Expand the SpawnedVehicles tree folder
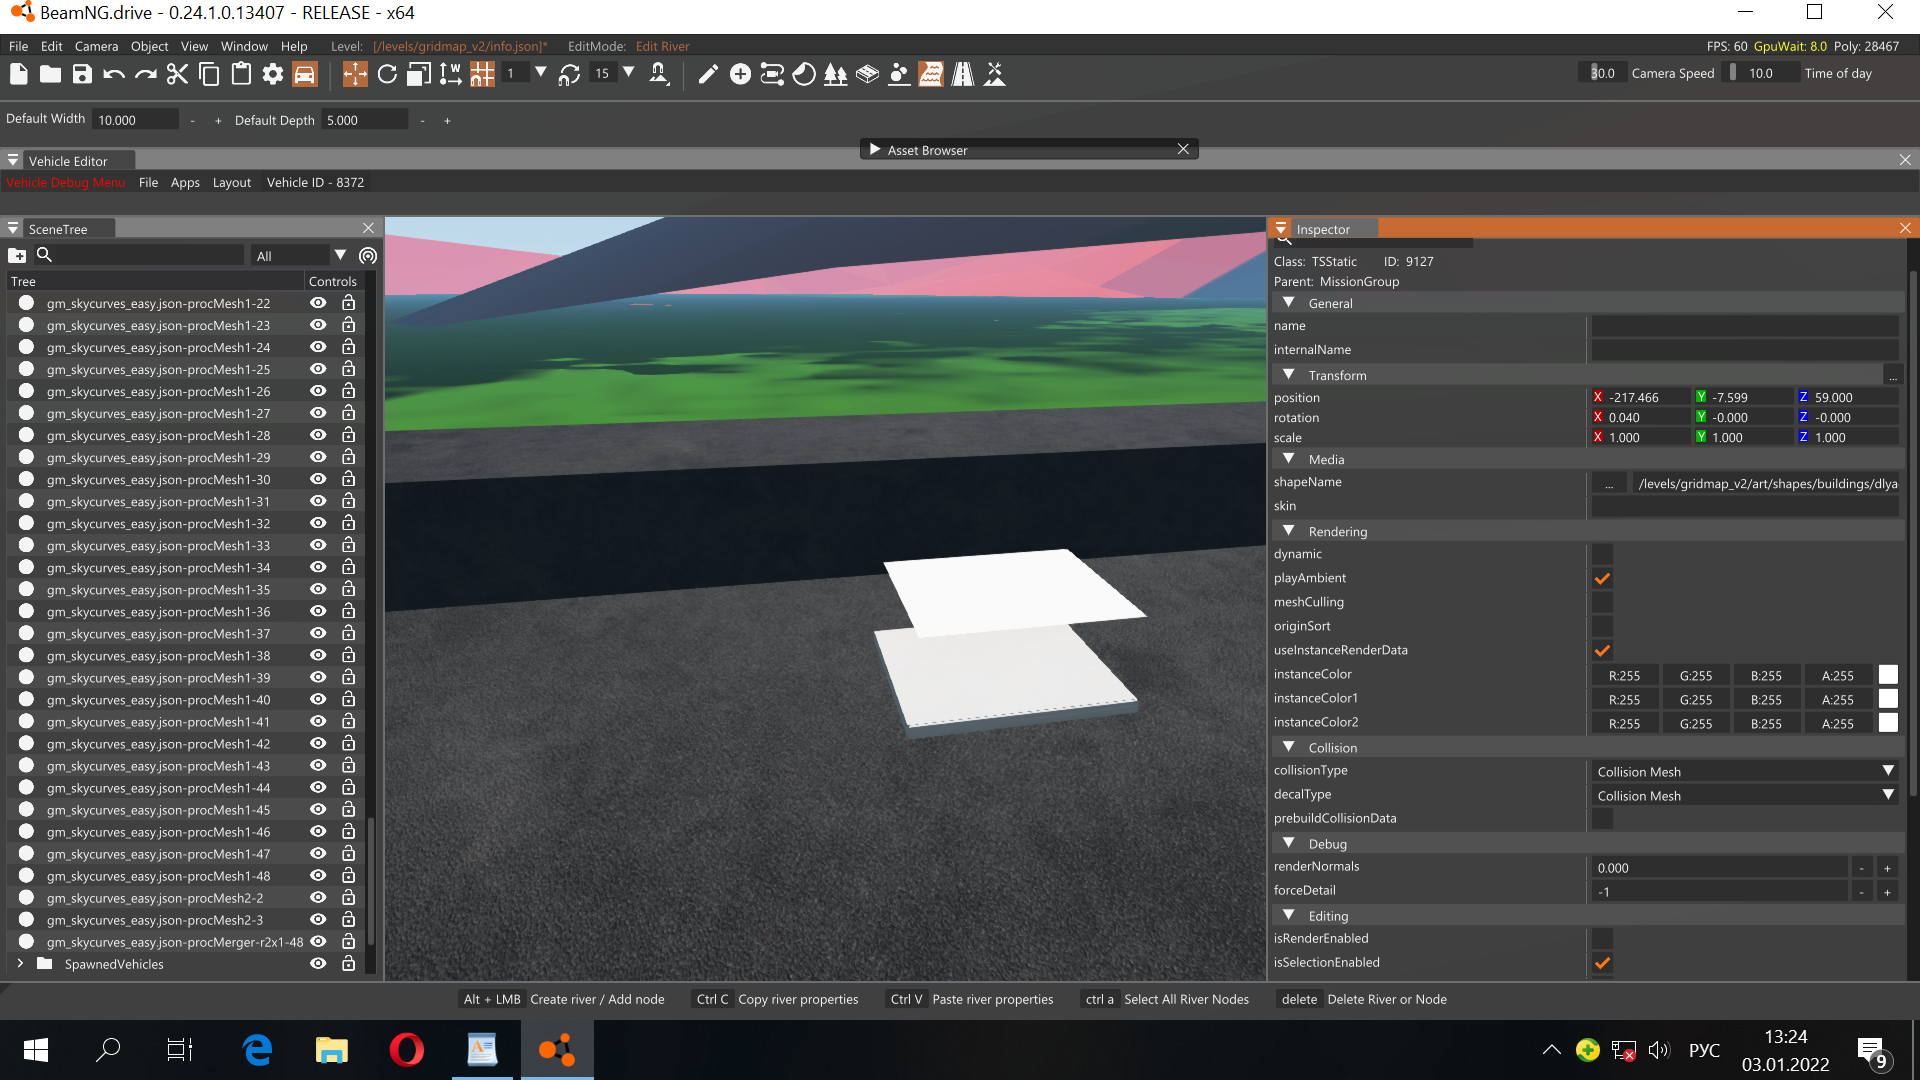 pos(20,964)
